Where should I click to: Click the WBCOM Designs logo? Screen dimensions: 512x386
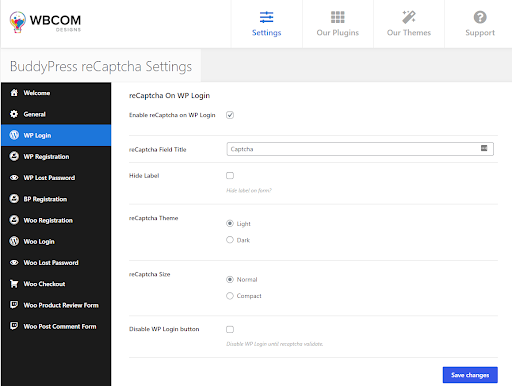click(x=45, y=22)
